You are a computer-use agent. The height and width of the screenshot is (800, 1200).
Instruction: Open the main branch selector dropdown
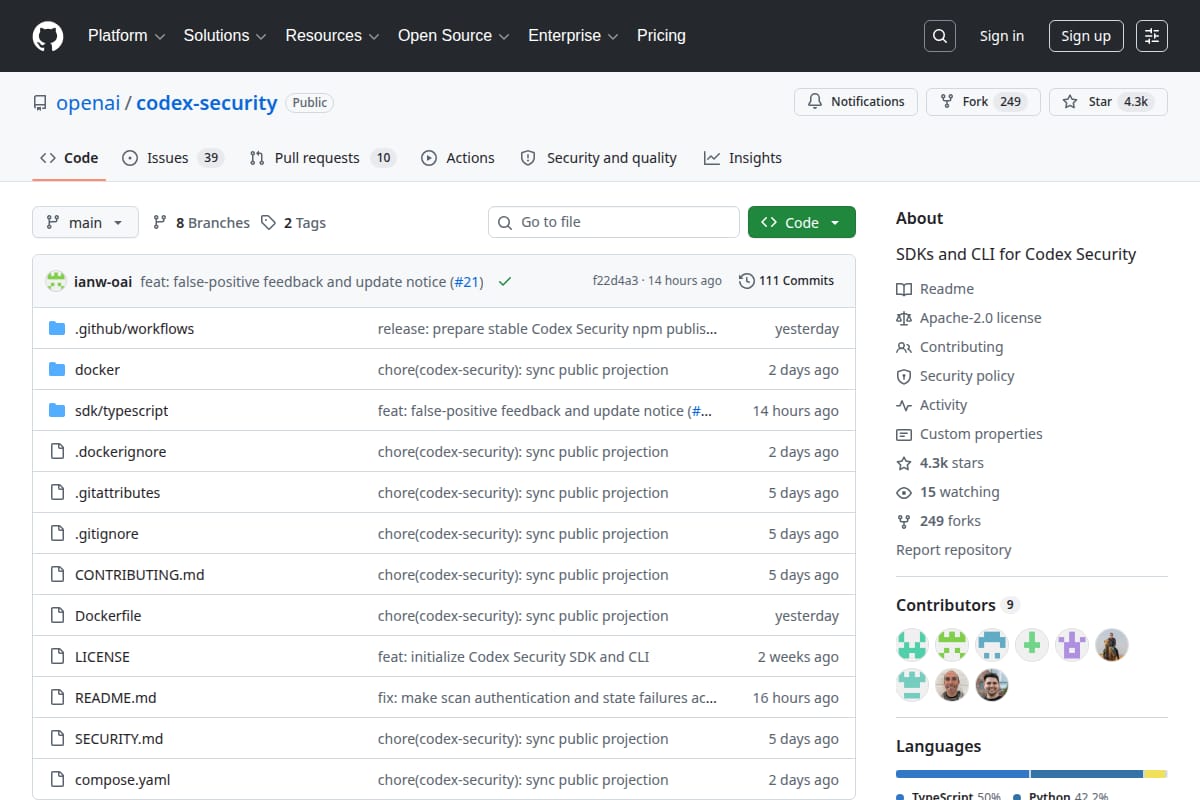(x=85, y=223)
